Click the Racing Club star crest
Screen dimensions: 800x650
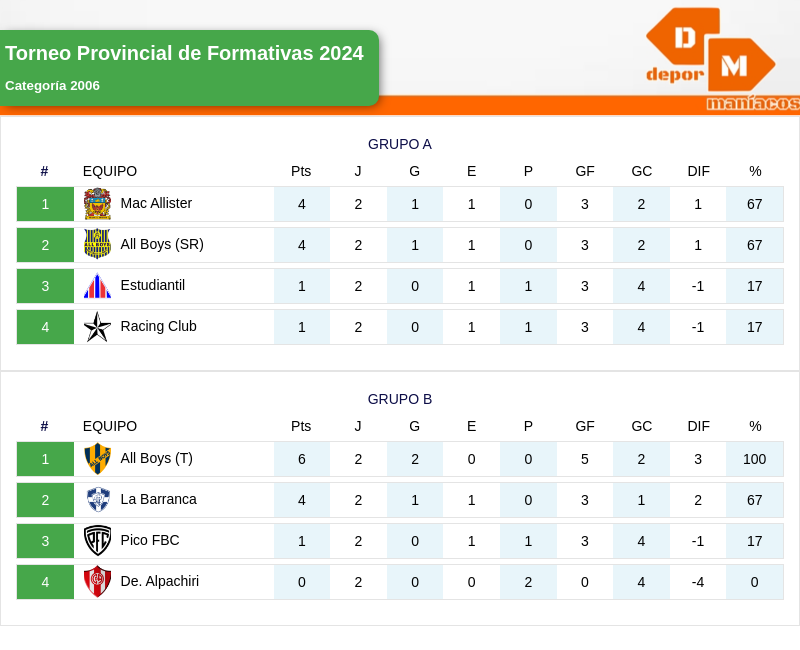[97, 327]
